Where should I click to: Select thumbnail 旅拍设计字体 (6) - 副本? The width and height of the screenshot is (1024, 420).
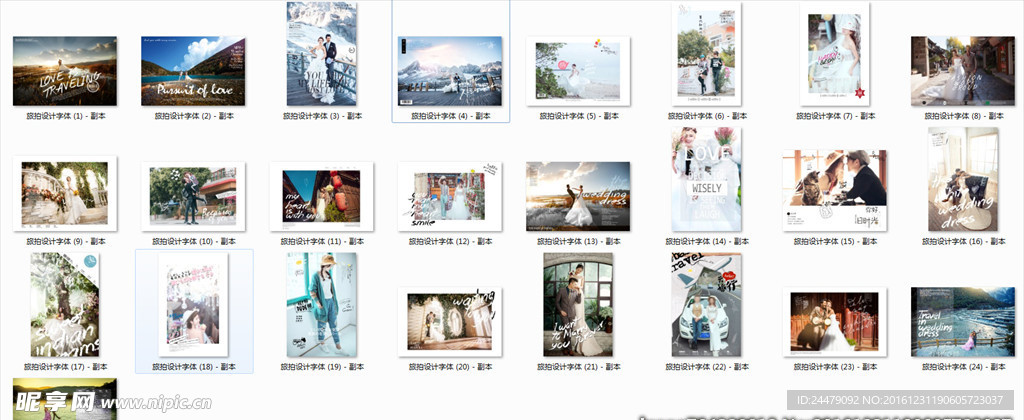coord(707,54)
